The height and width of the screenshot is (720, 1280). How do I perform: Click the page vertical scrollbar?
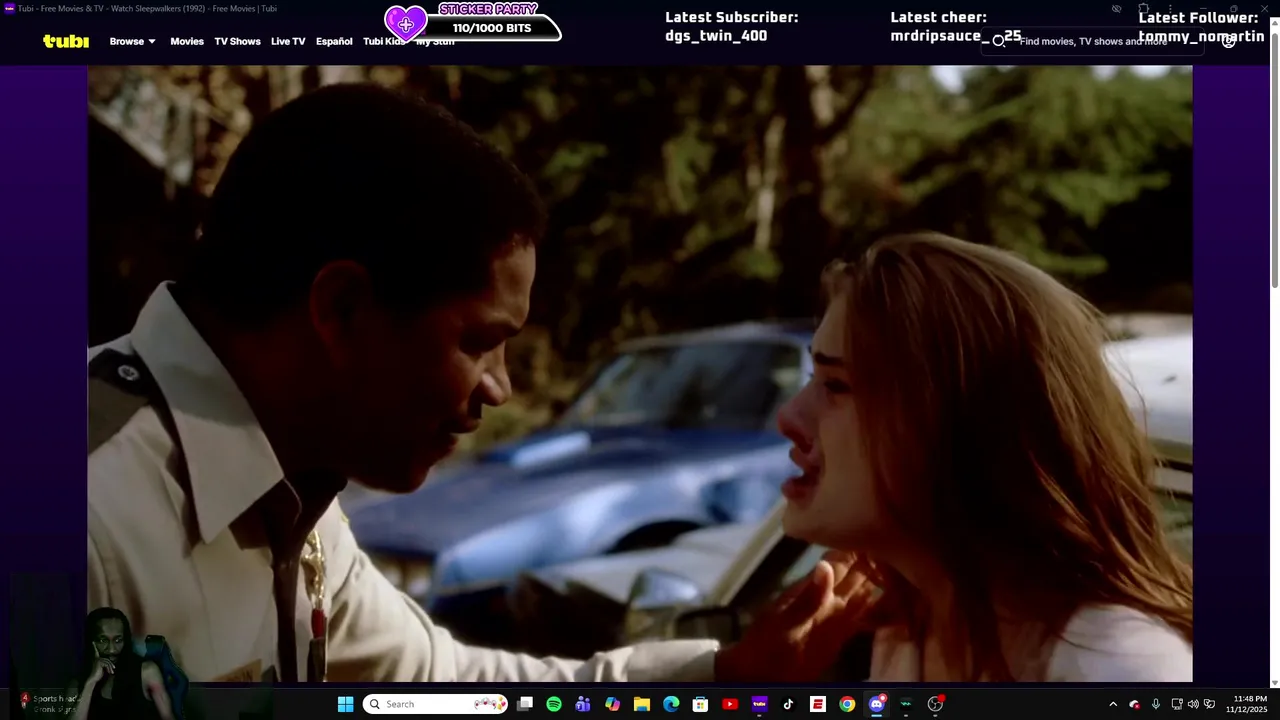coord(1274,160)
